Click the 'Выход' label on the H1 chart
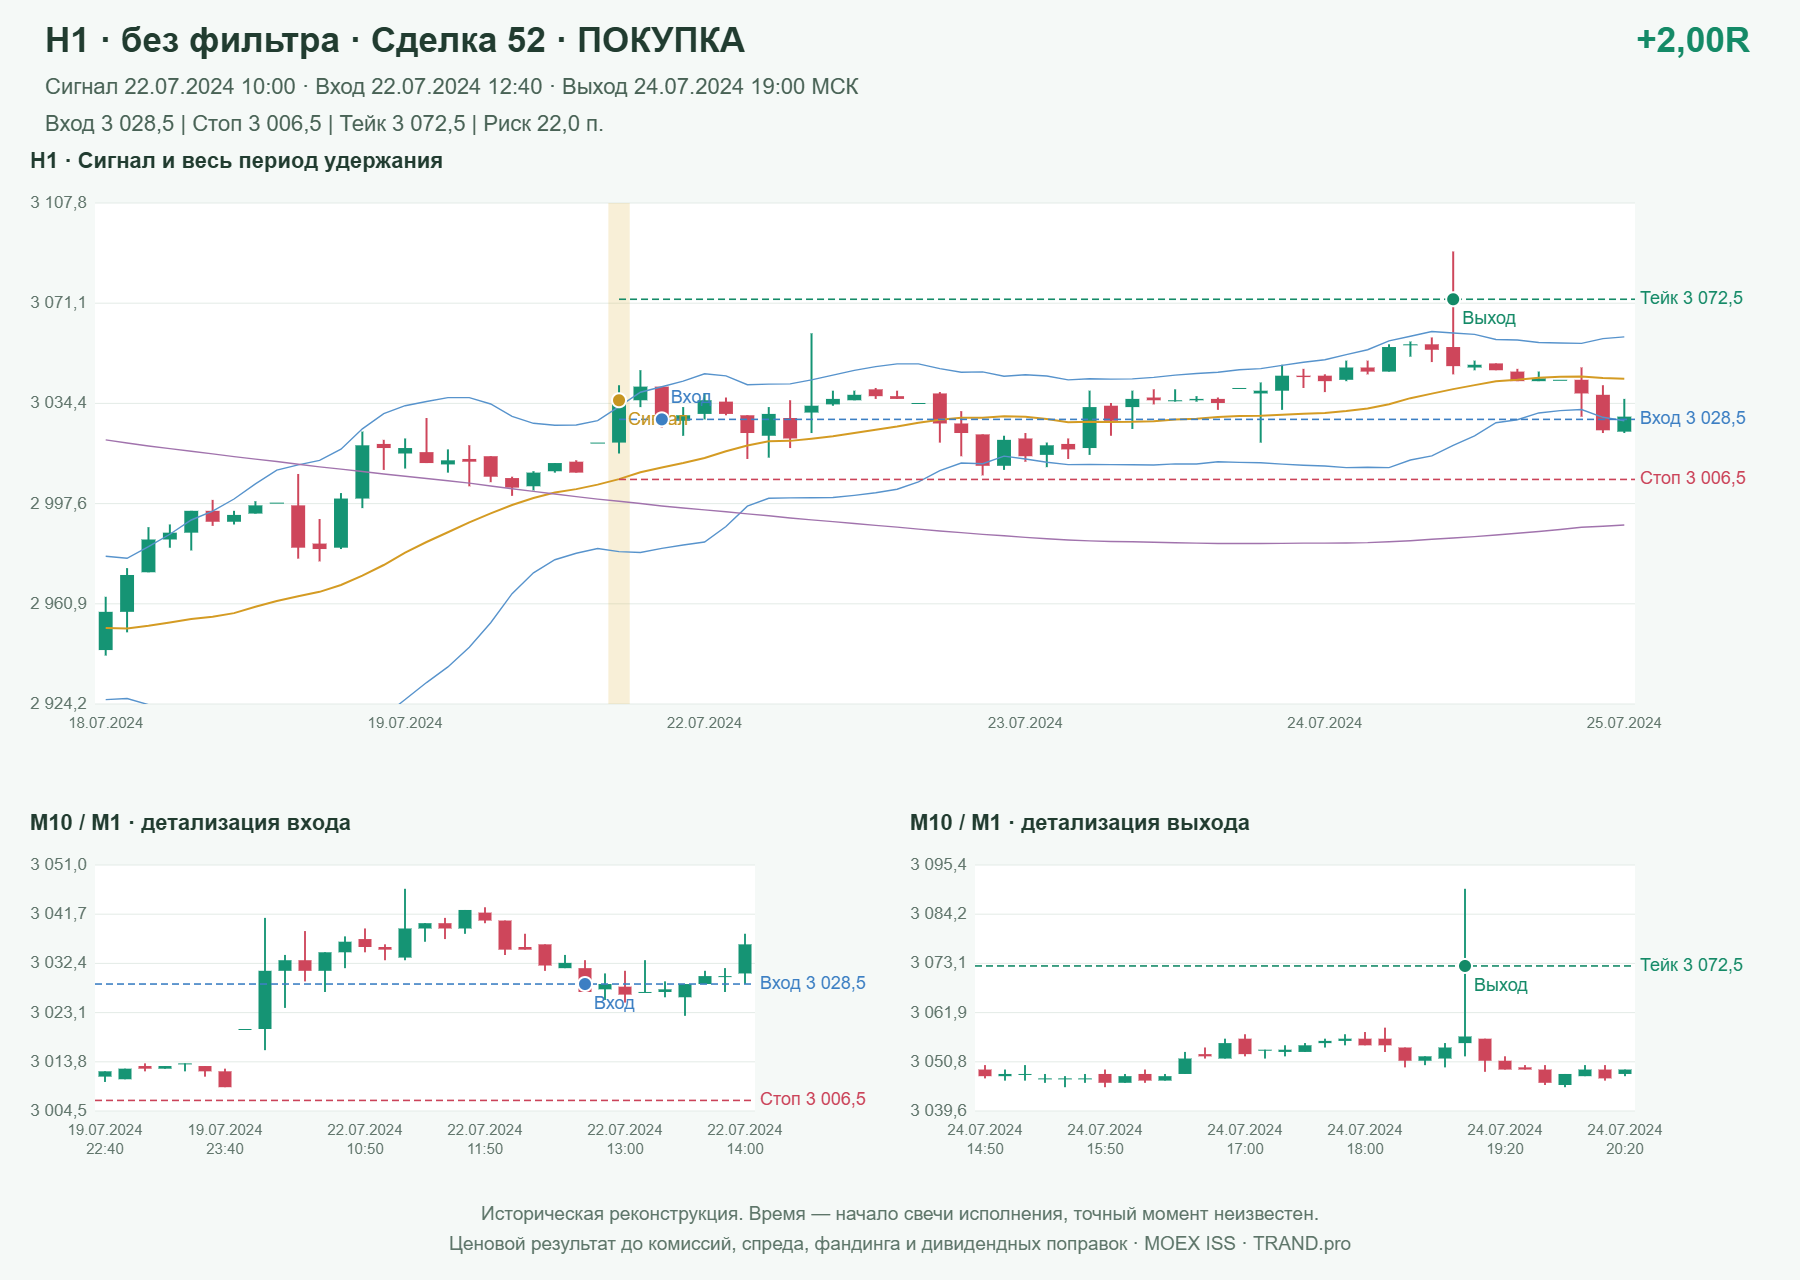Viewport: 1800px width, 1280px height. [x=1489, y=318]
